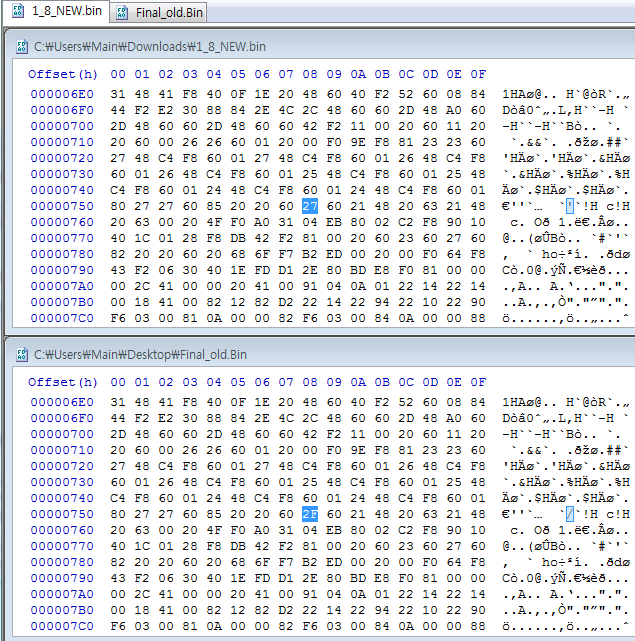Image resolution: width=635 pixels, height=641 pixels.
Task: Click column header 0A in Final_old.Bin window
Action: (358, 382)
